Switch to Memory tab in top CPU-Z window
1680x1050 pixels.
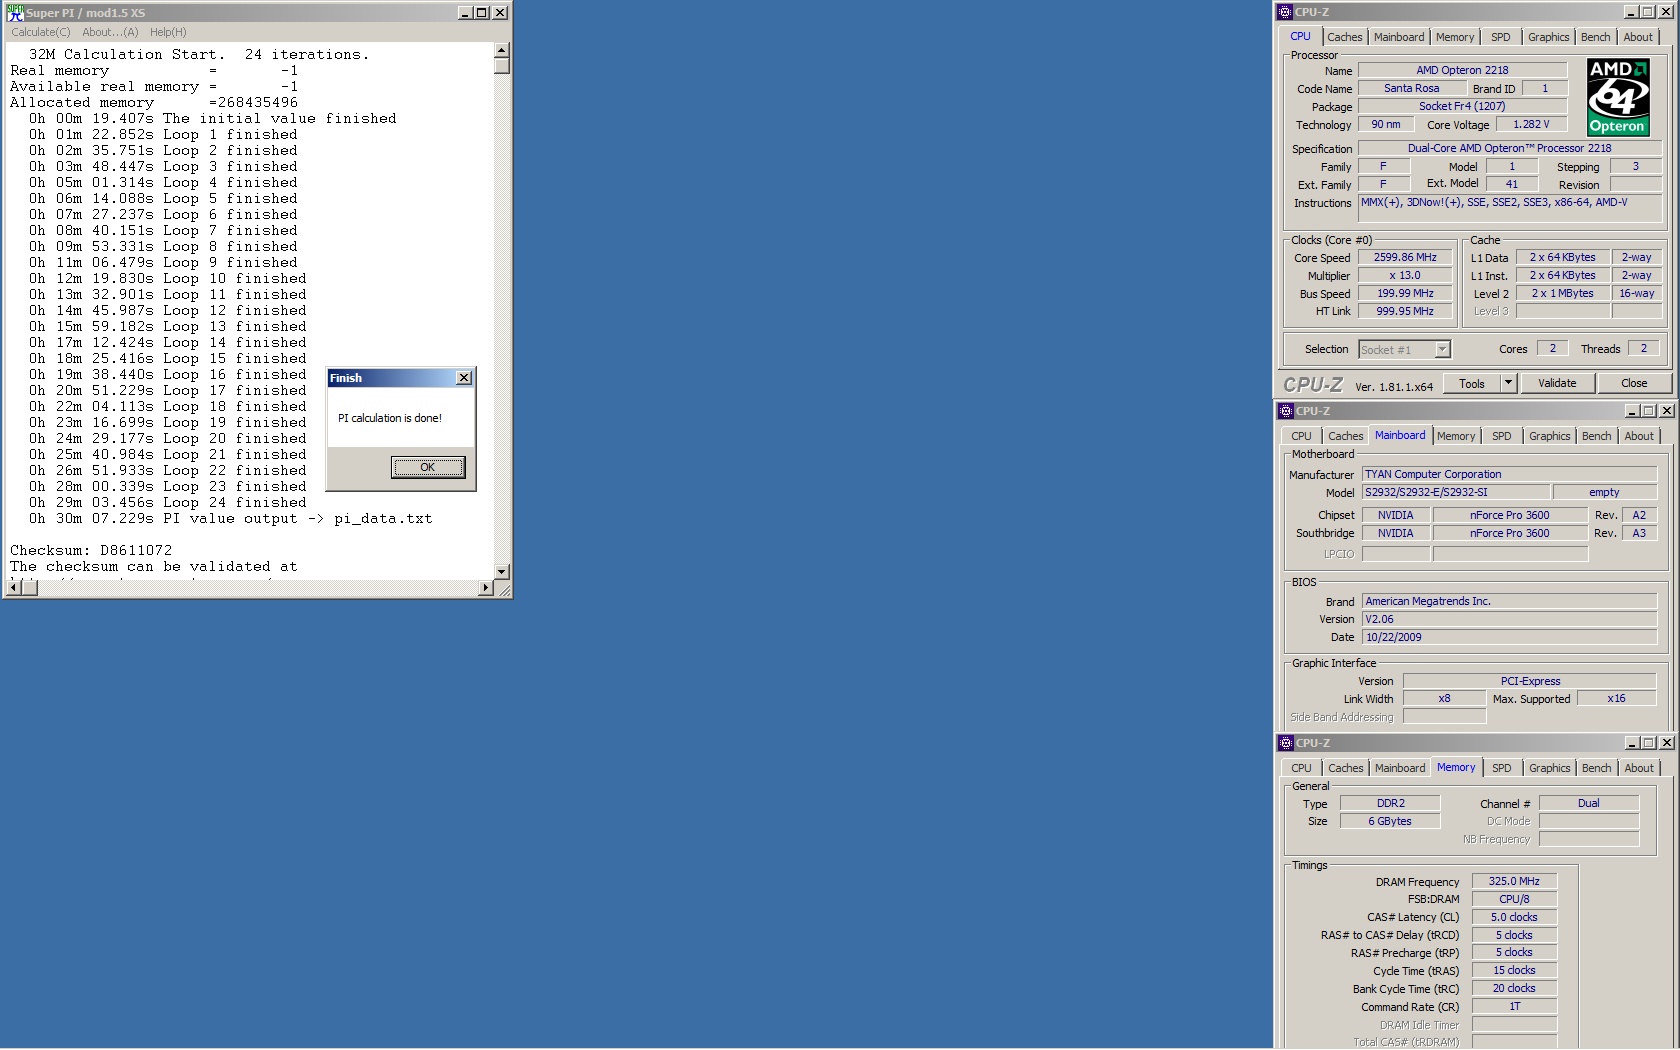point(1455,37)
